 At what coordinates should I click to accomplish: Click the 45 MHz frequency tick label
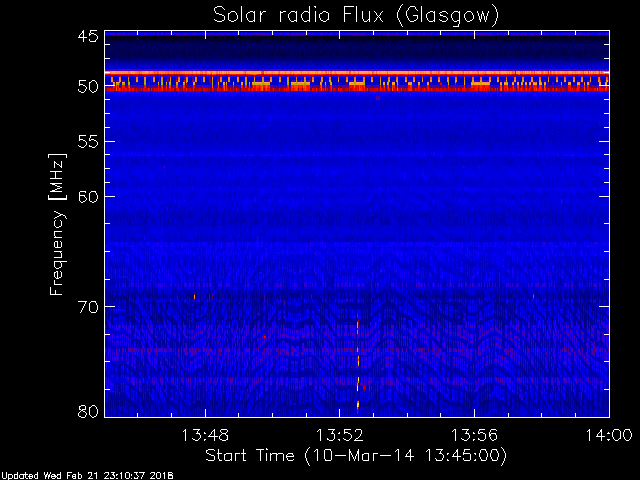coord(88,37)
